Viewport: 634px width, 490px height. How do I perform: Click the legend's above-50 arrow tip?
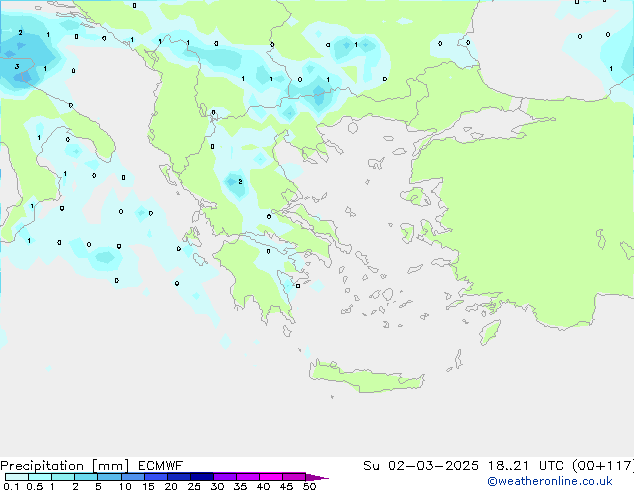coord(317,477)
